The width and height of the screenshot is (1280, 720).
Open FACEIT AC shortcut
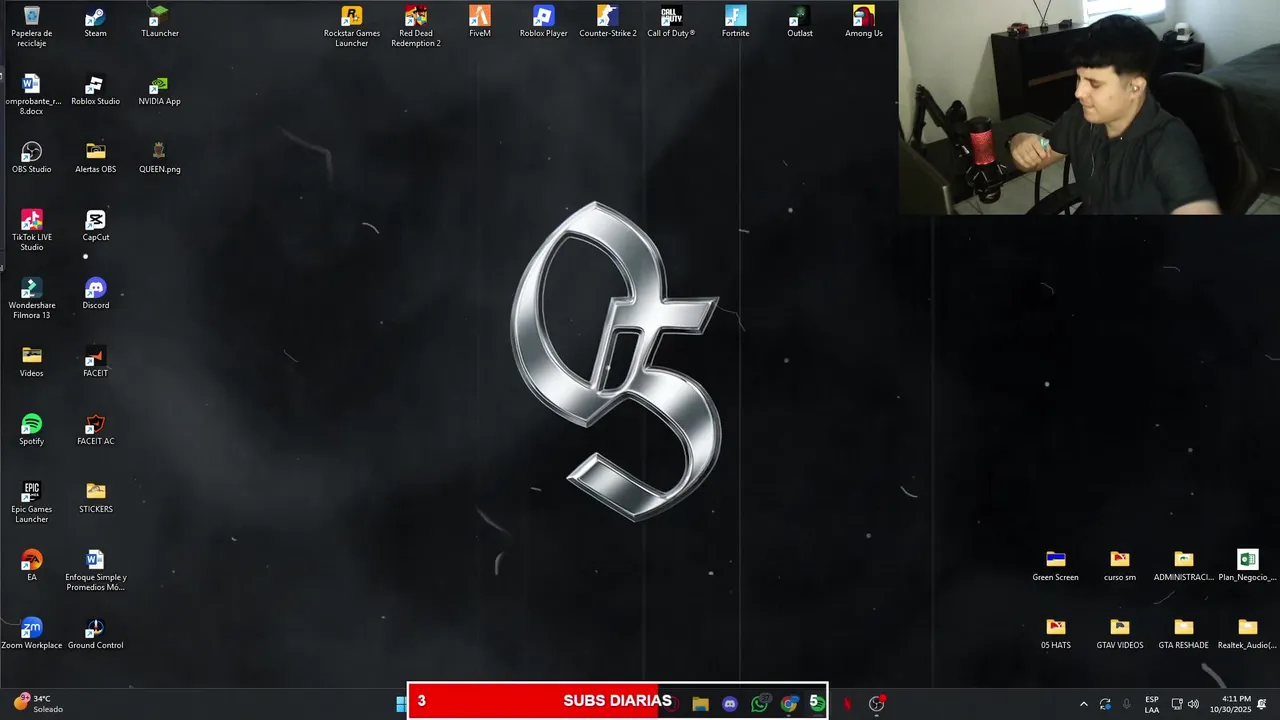95,430
